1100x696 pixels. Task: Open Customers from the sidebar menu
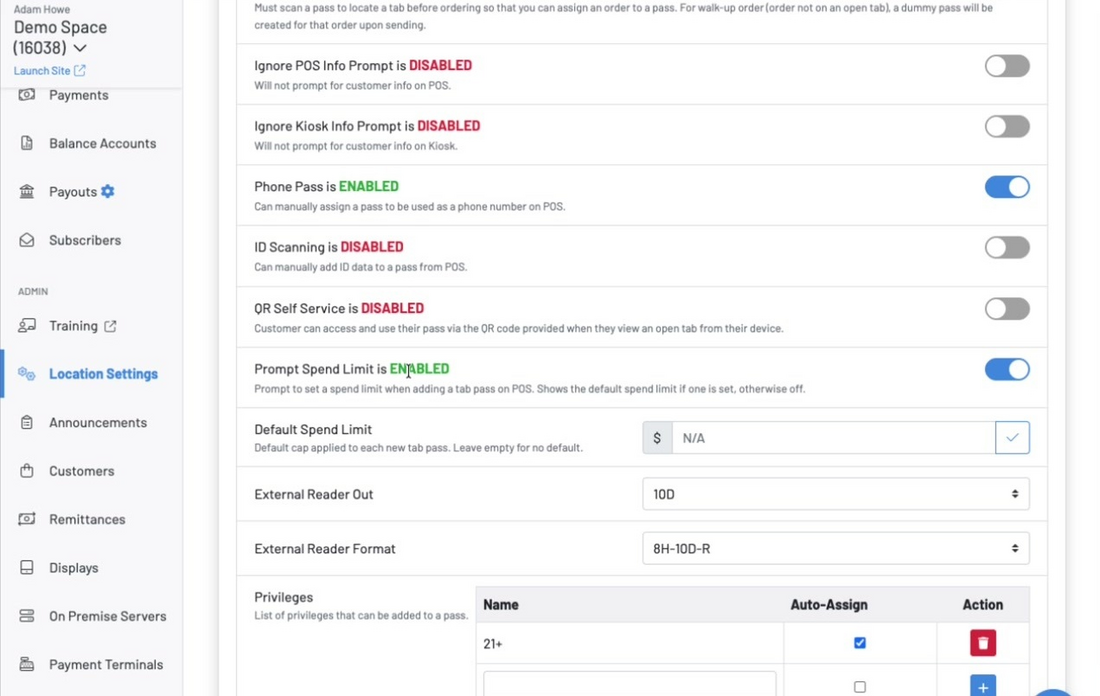coord(81,471)
